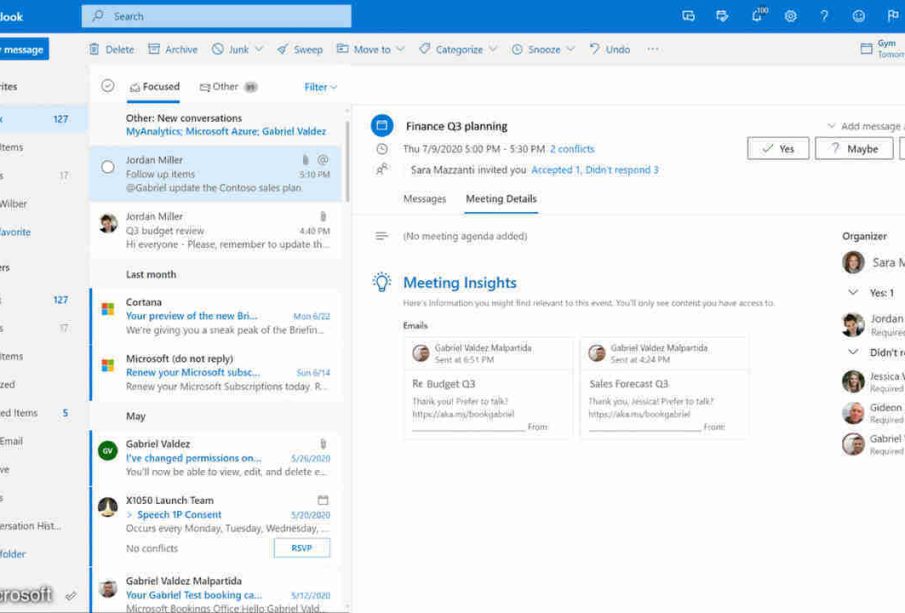Toggle select-all circle above message list

108,87
